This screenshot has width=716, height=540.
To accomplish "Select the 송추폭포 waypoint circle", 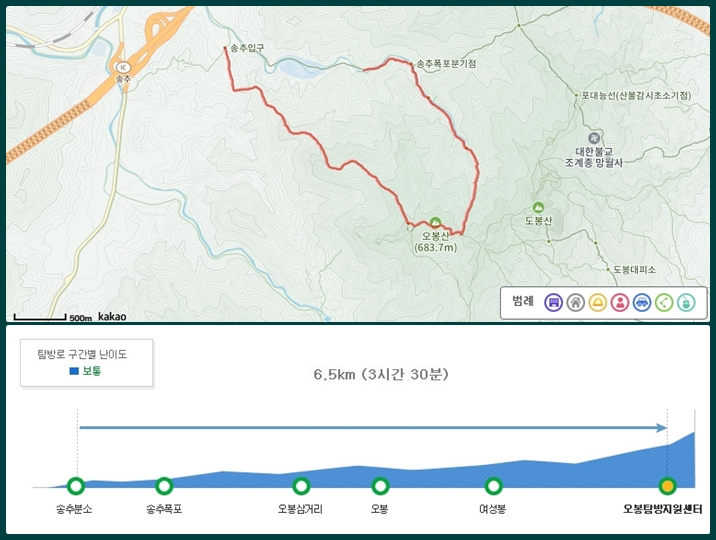I will click(164, 486).
